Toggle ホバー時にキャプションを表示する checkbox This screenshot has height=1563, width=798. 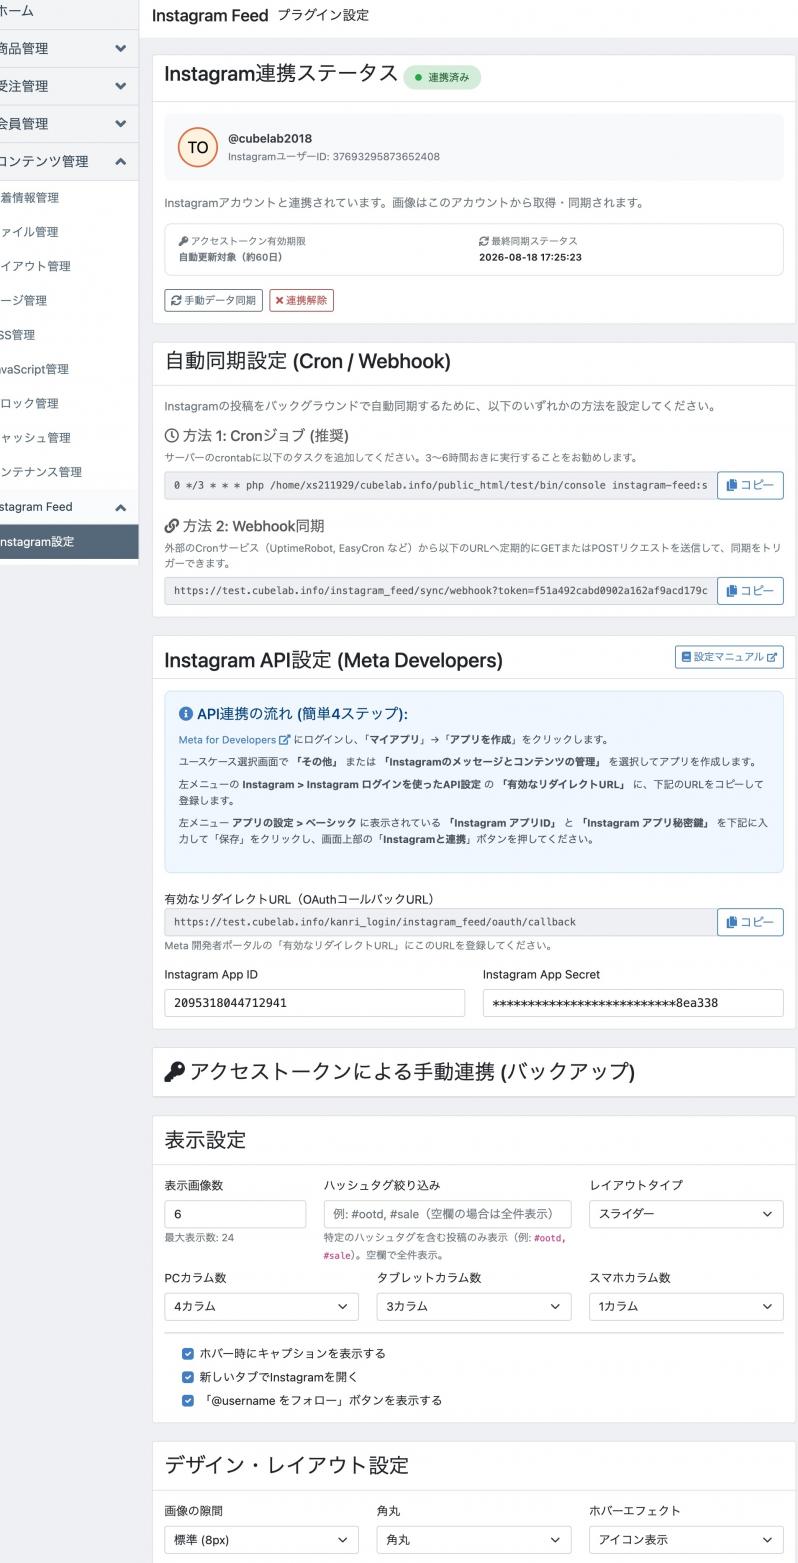click(x=187, y=1354)
